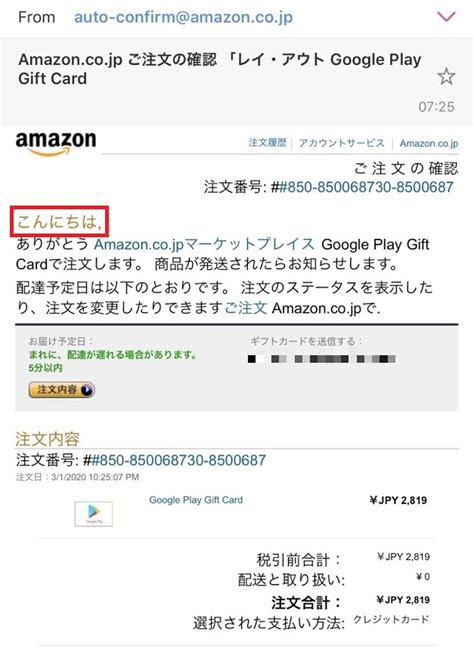Open the amazon logo
The image size is (474, 653).
click(x=56, y=144)
